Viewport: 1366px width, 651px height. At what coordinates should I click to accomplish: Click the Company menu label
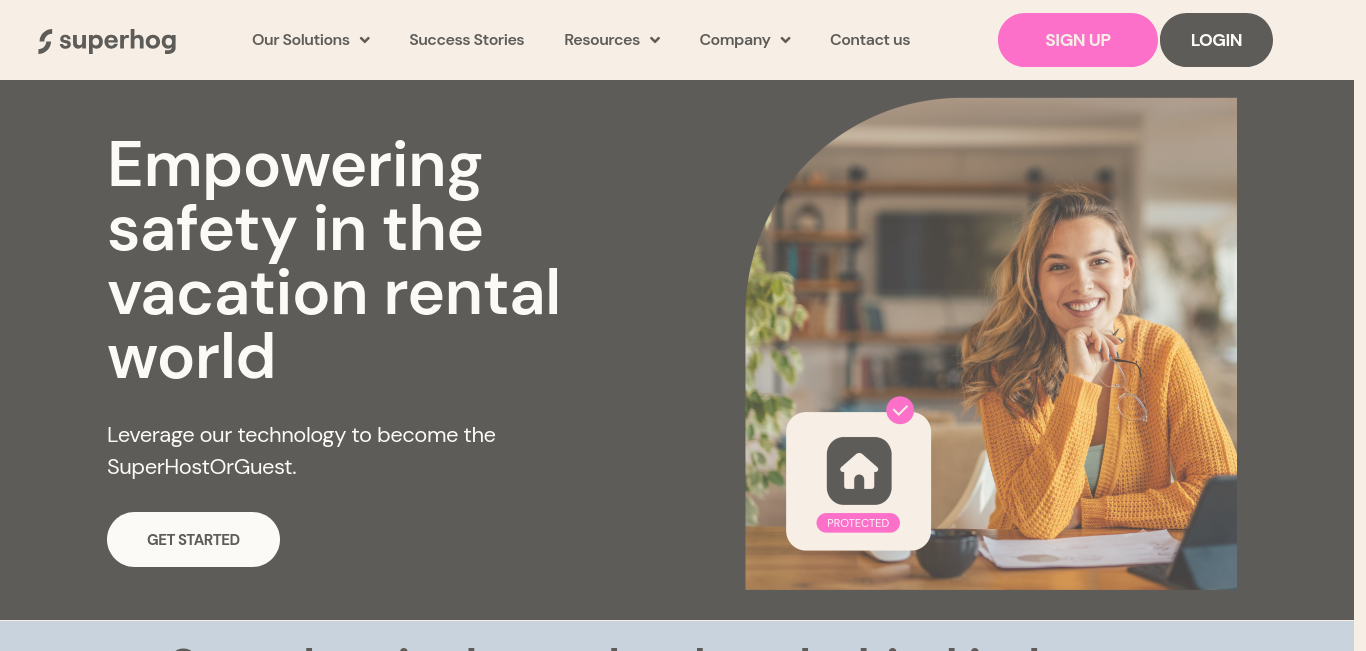pos(735,40)
